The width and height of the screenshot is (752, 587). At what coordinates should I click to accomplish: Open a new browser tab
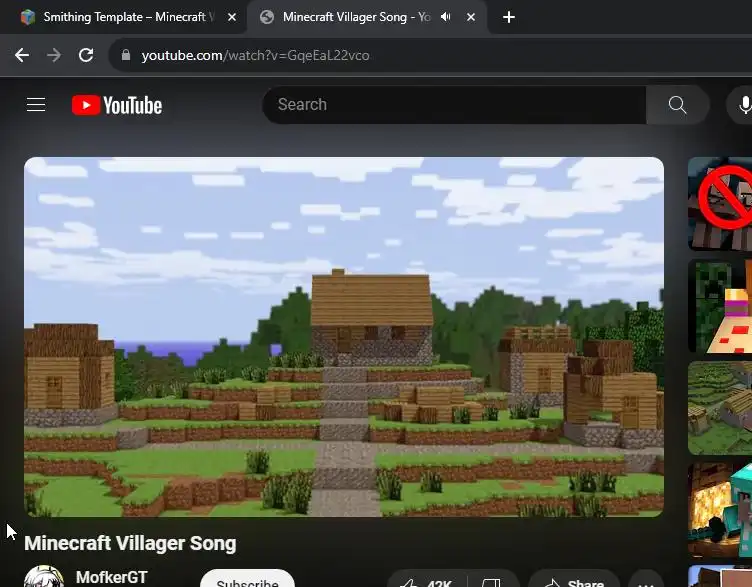pos(509,17)
